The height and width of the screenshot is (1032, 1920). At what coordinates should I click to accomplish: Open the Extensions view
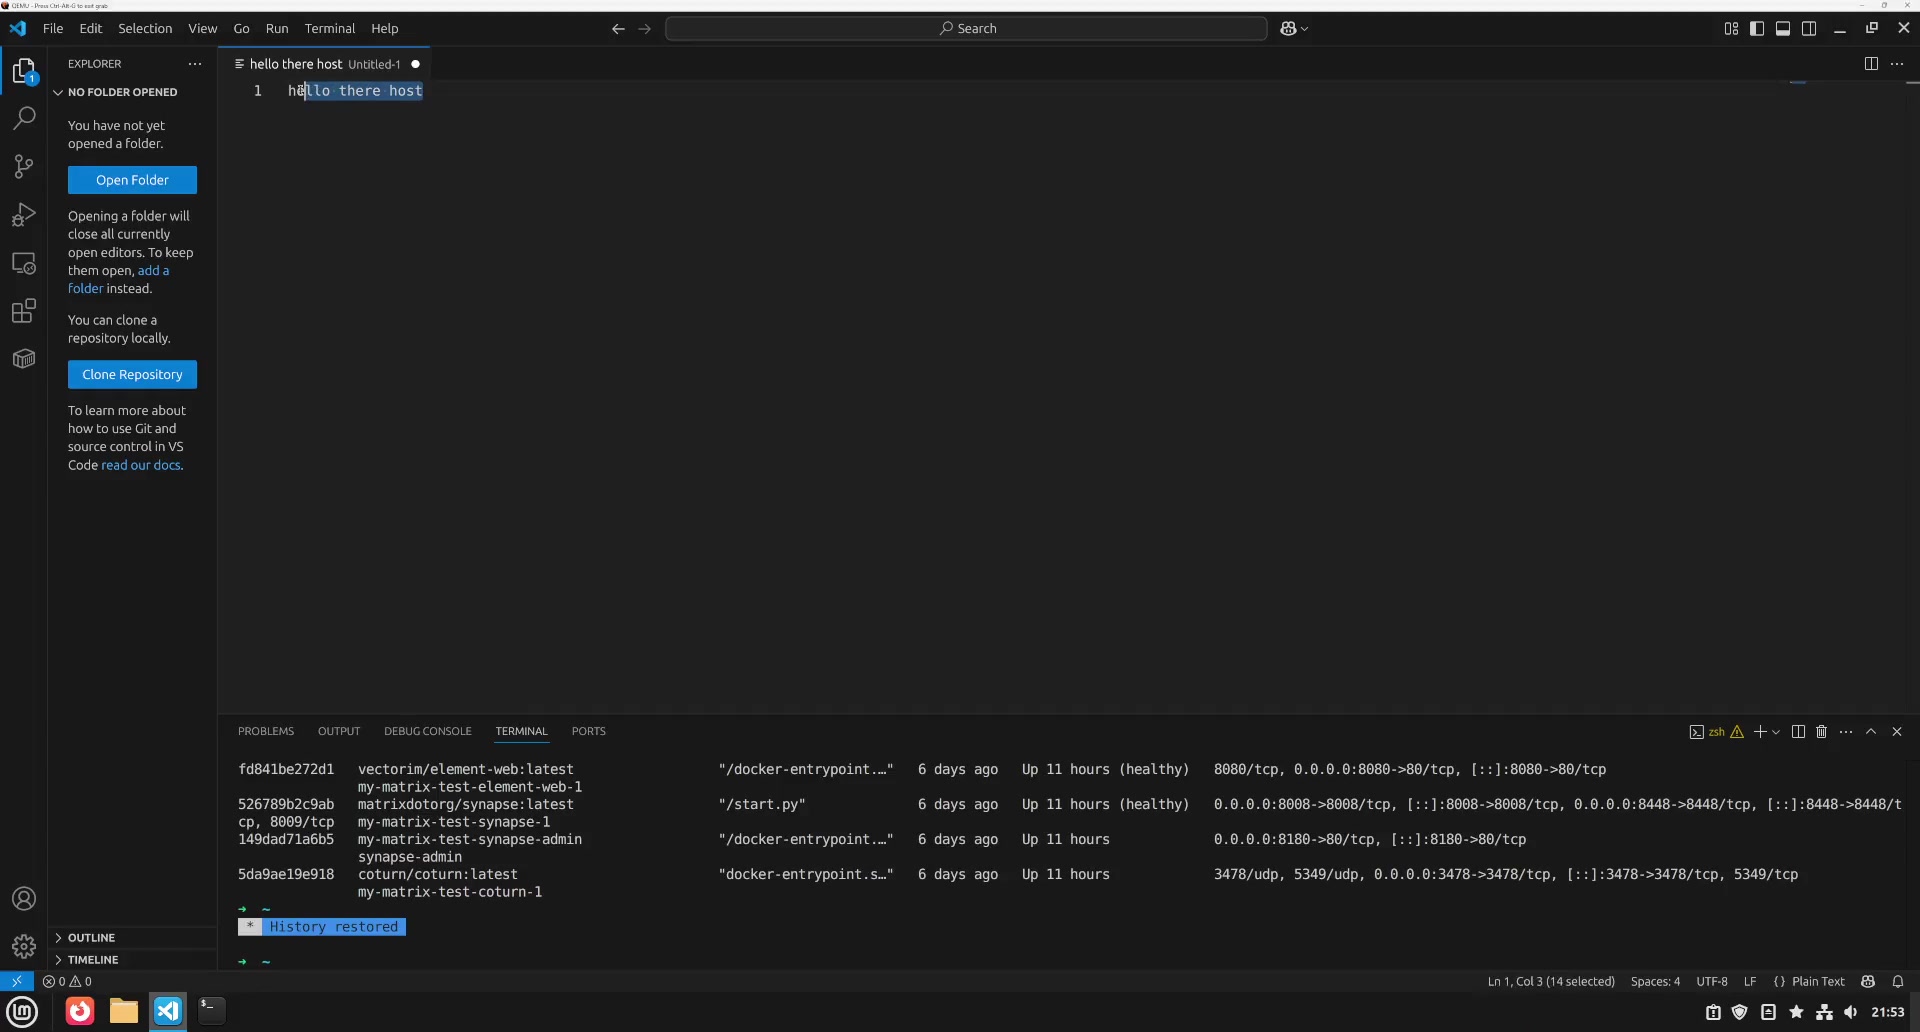click(24, 311)
